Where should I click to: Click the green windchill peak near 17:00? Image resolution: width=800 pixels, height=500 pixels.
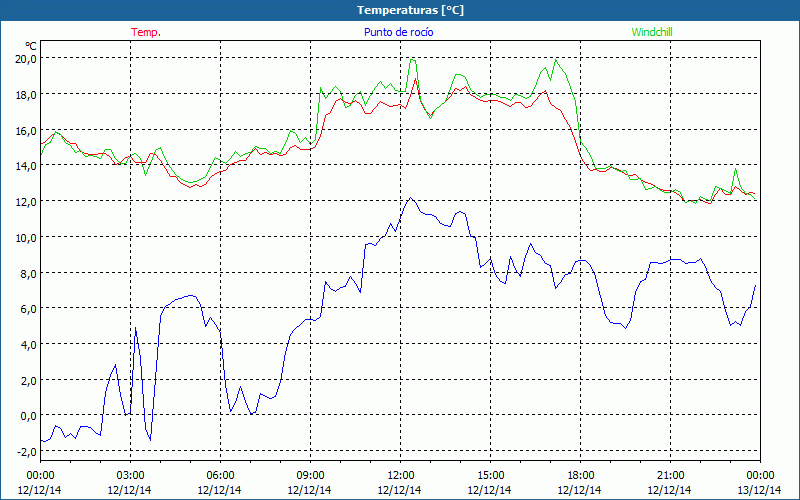coord(556,60)
